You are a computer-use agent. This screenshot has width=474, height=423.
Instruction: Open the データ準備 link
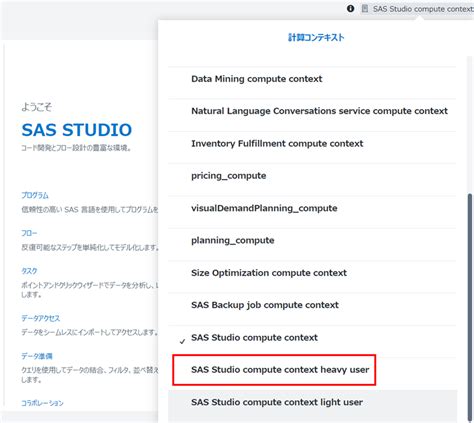[37, 356]
